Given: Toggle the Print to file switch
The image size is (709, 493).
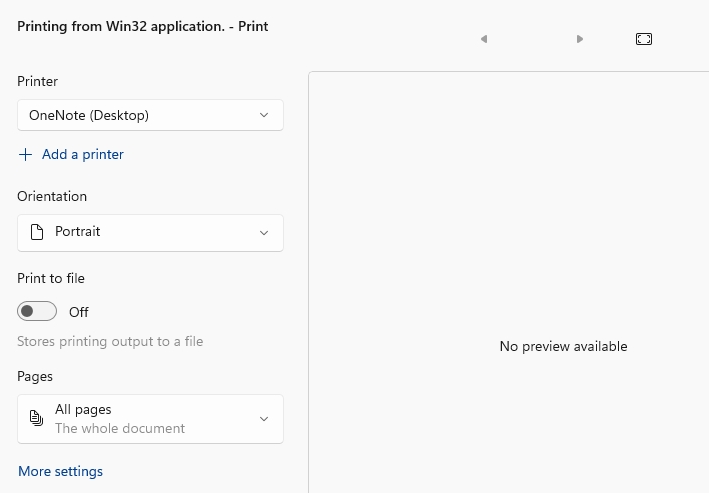Looking at the screenshot, I should click(x=37, y=311).
